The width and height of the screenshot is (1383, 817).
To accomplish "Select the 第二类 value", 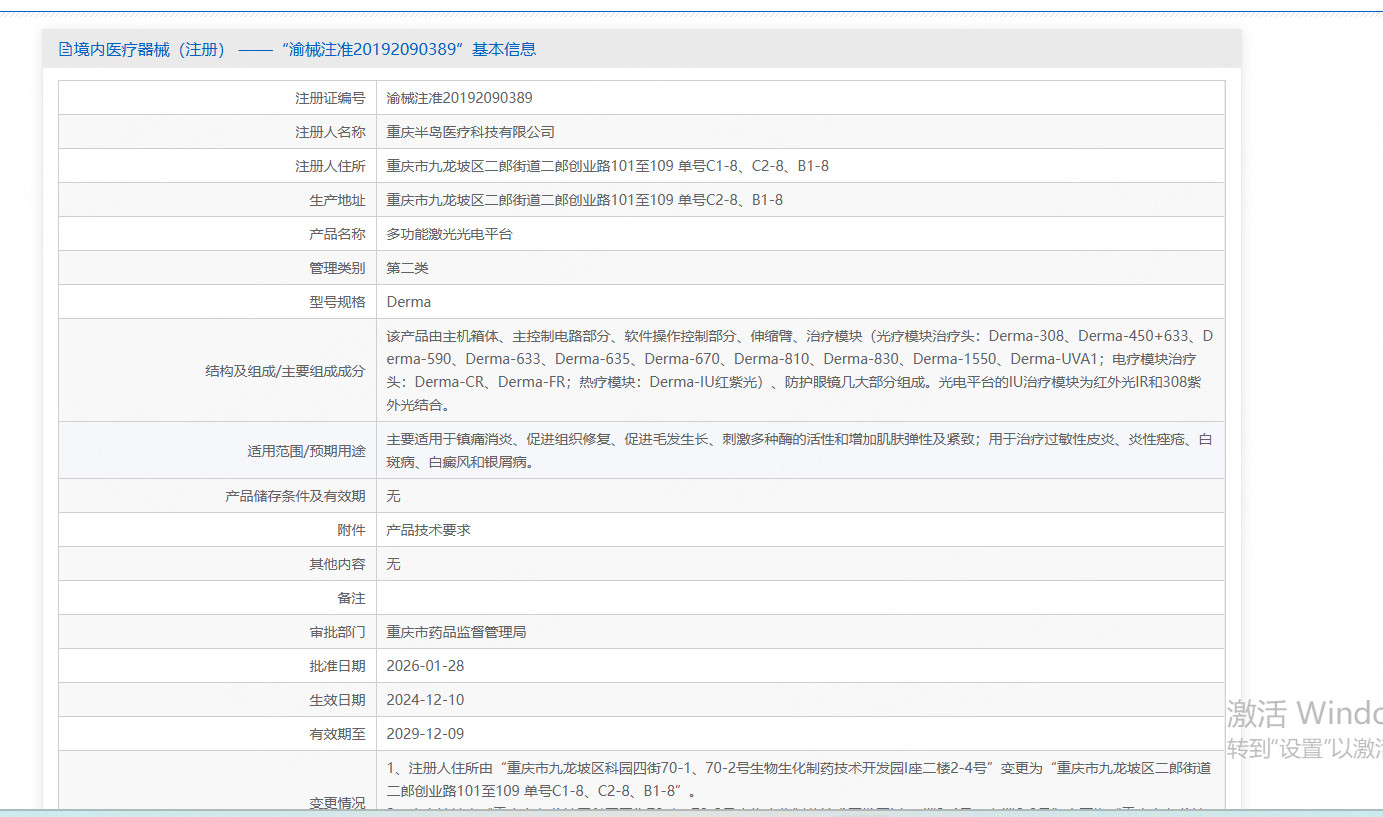I will point(408,268).
